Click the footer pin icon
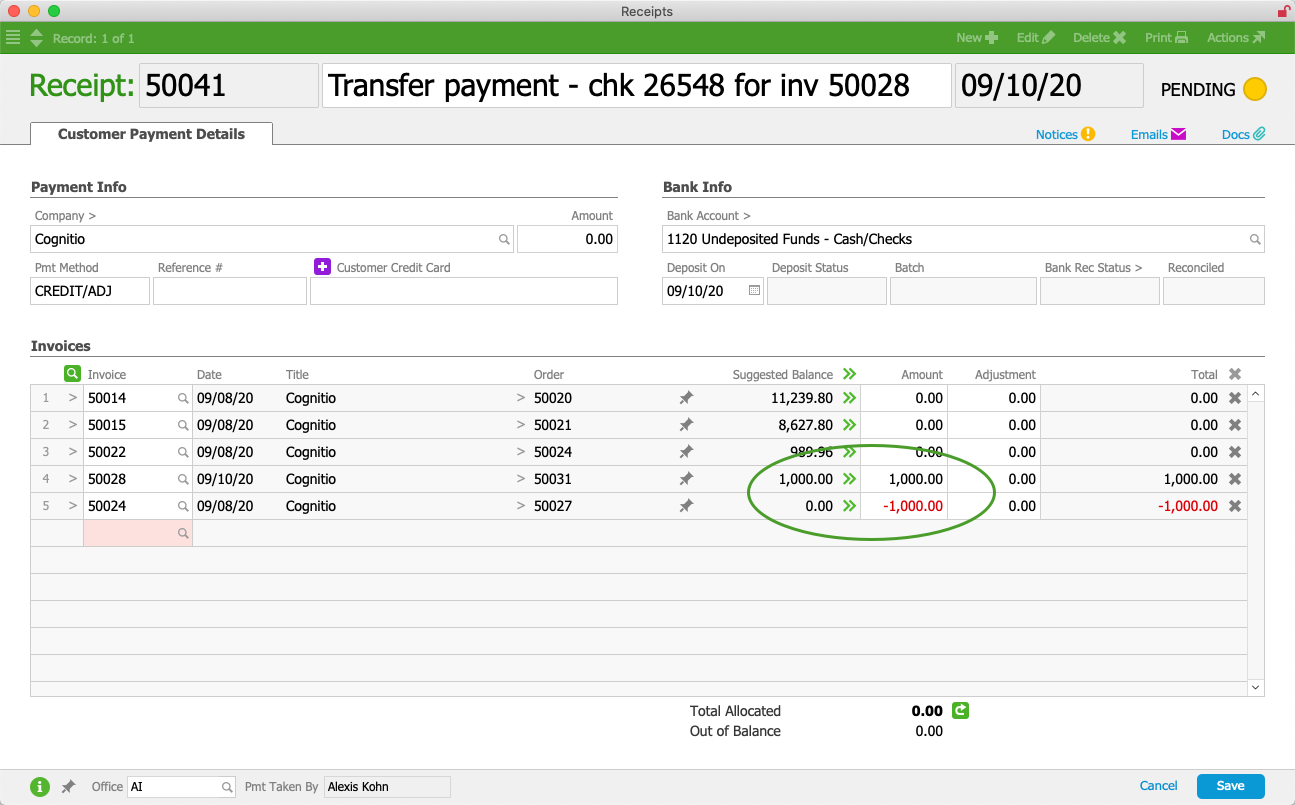The height and width of the screenshot is (805, 1295). (68, 787)
